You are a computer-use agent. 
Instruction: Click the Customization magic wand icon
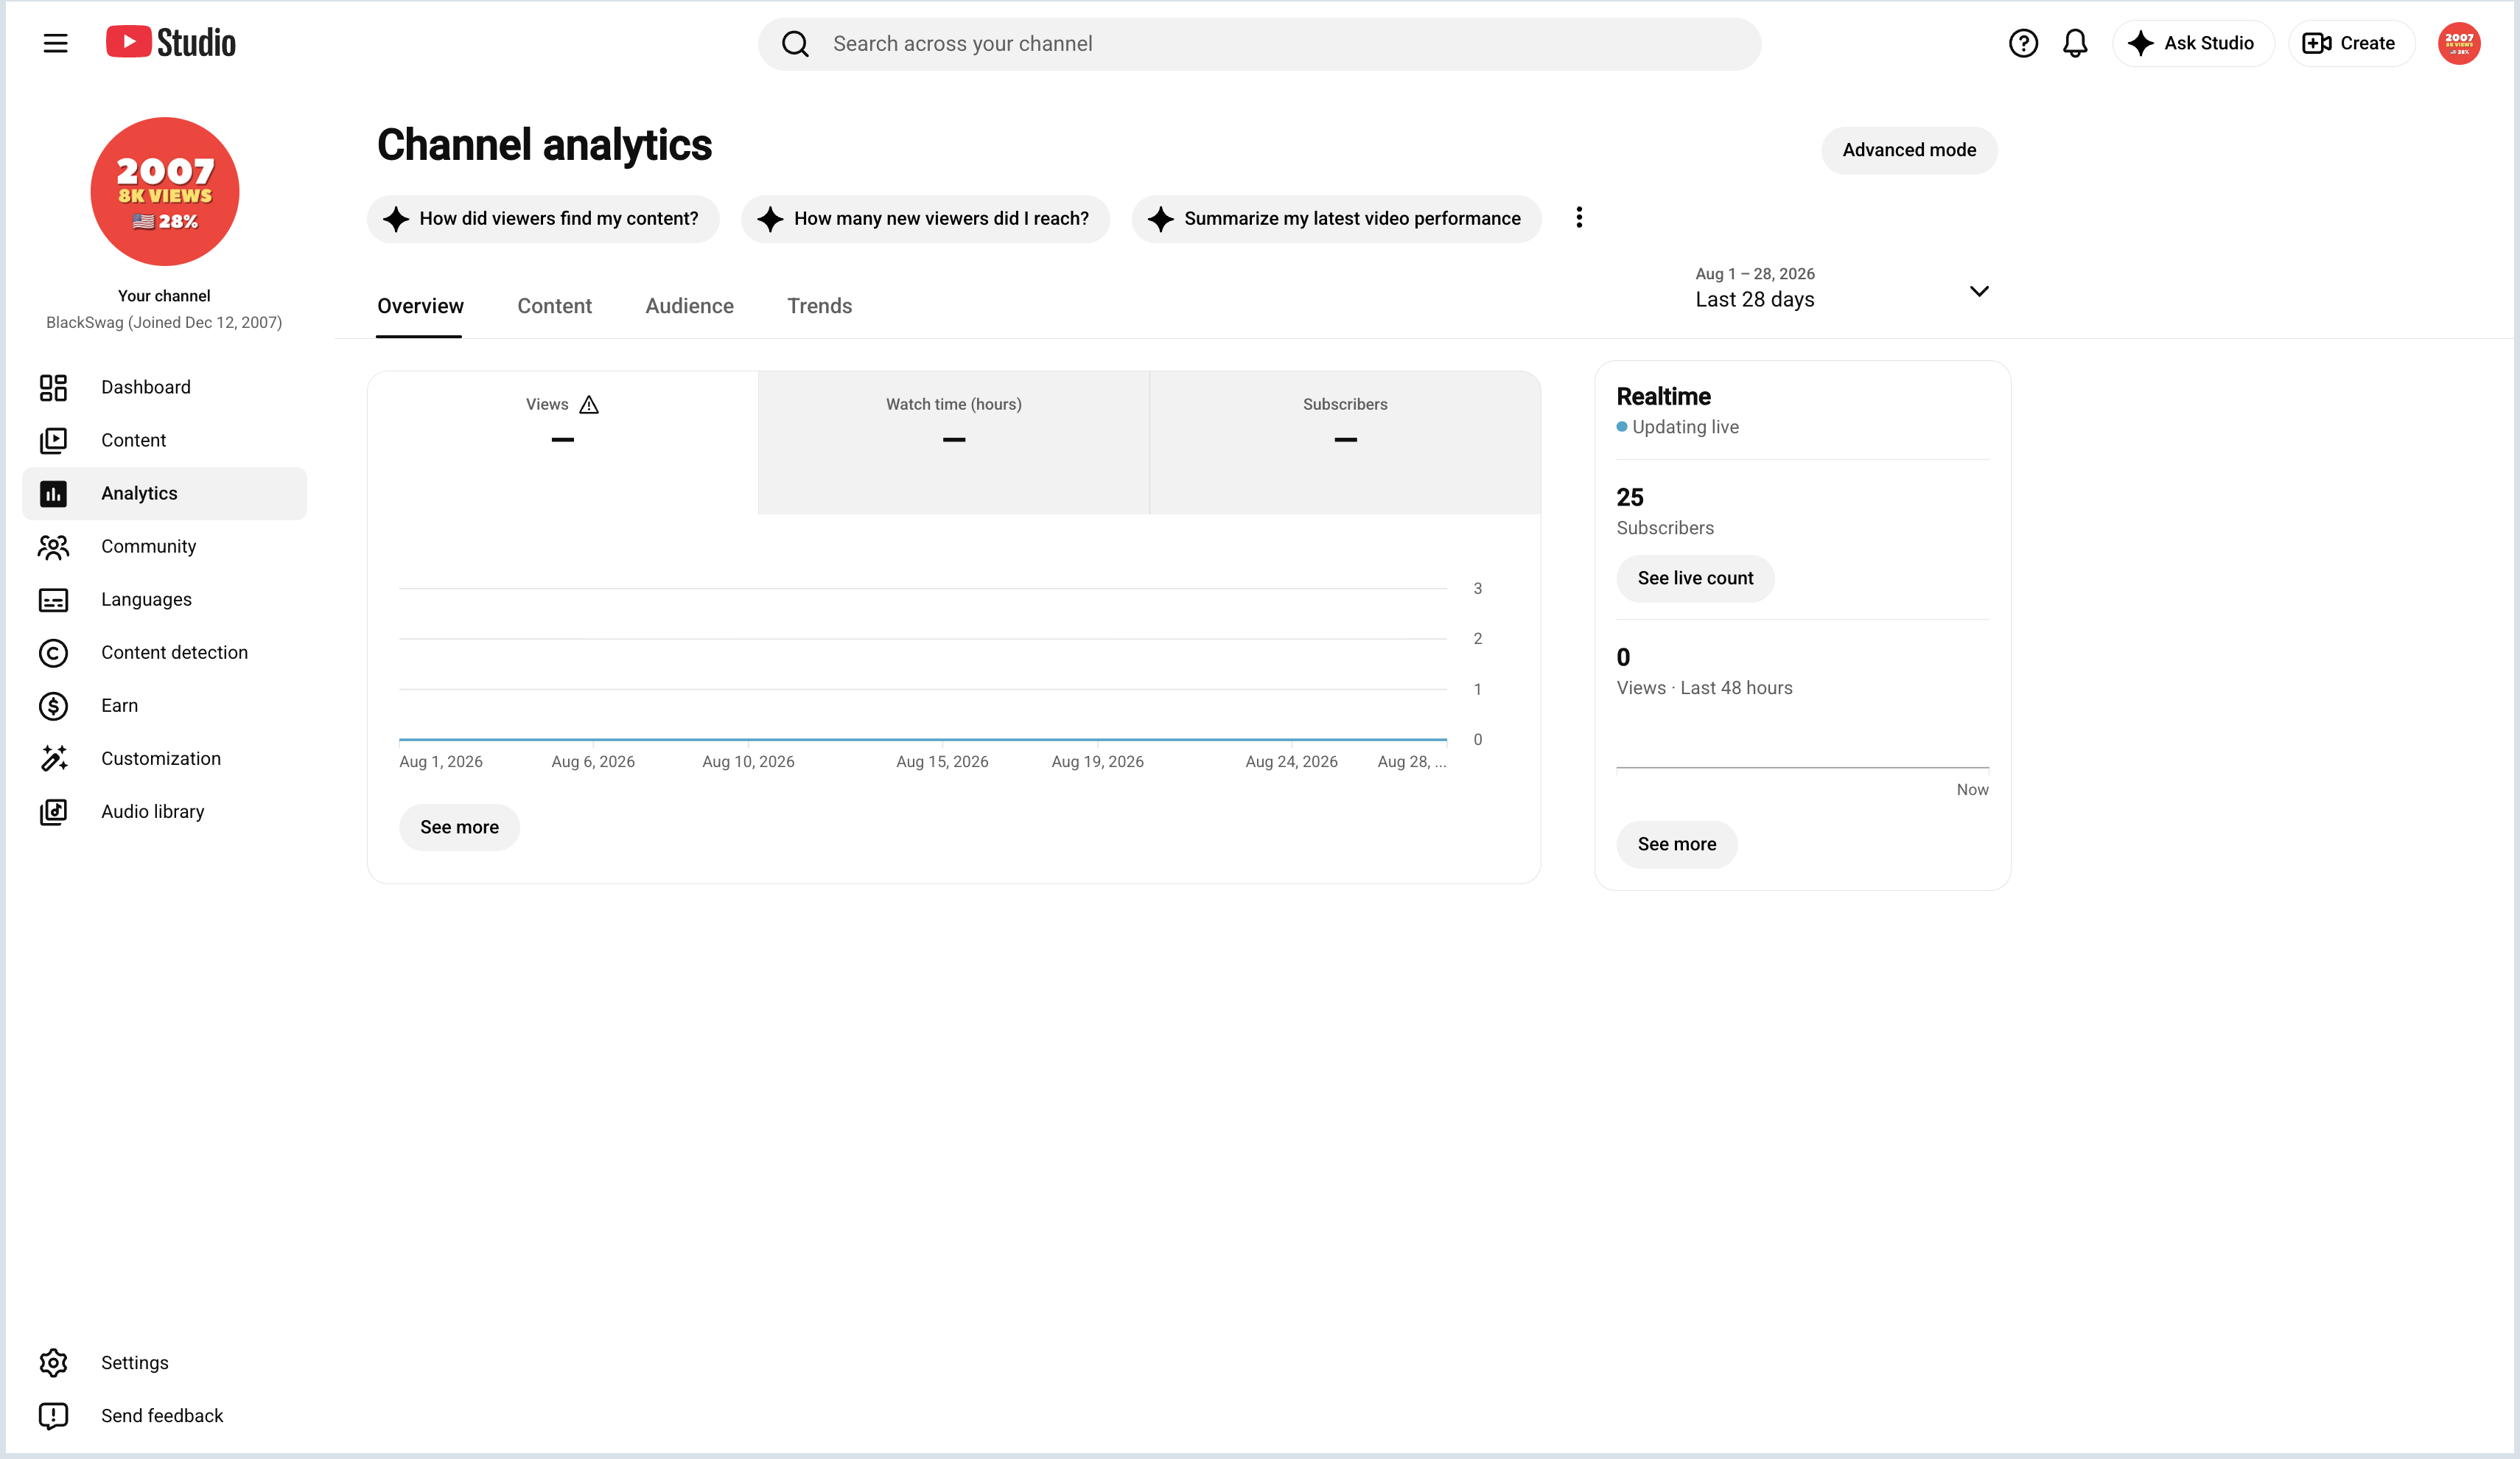point(53,759)
